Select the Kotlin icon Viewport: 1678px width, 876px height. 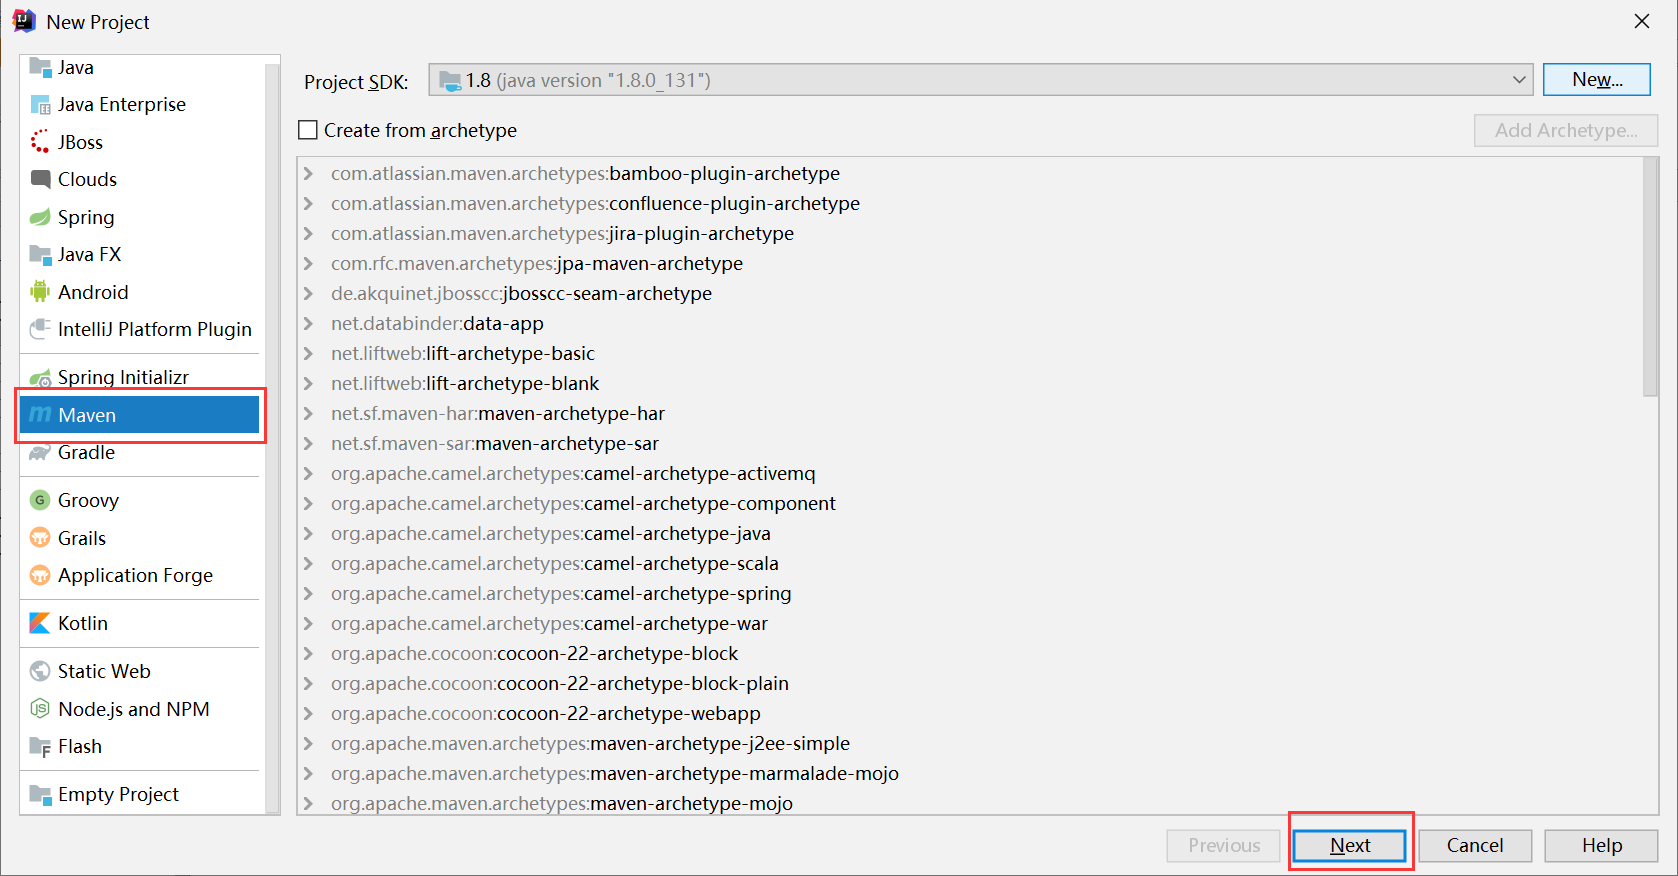point(40,623)
